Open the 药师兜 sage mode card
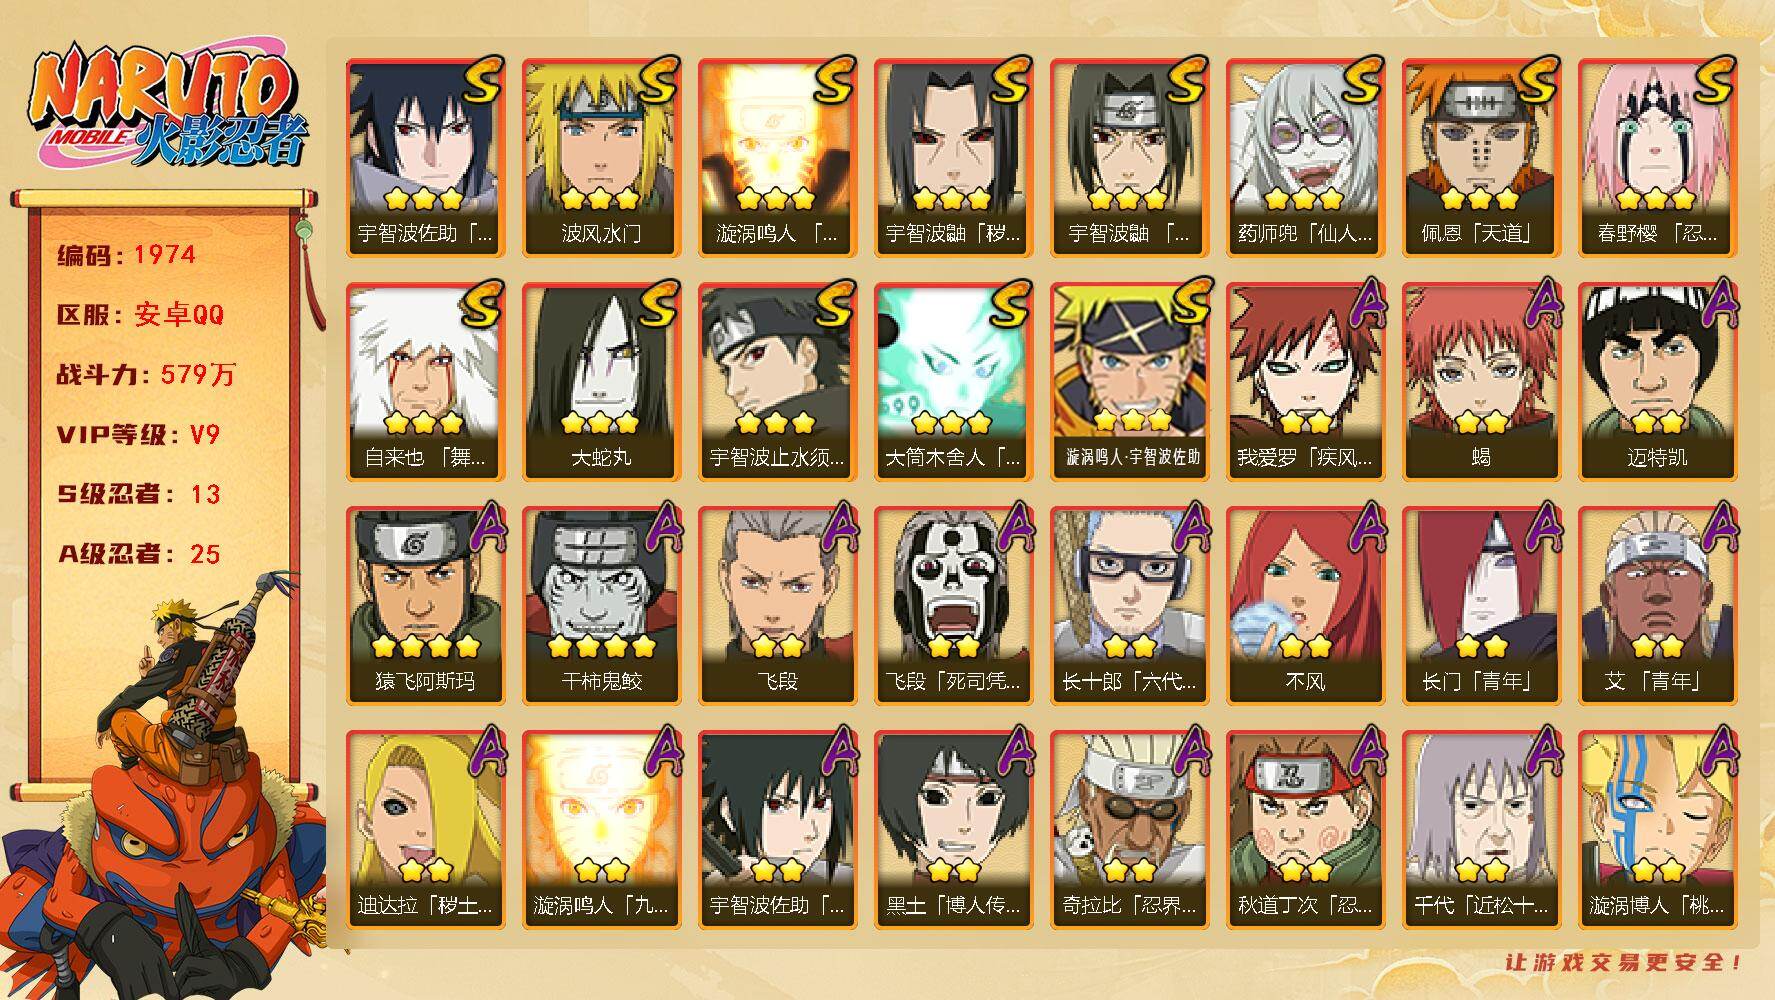This screenshot has width=1775, height=1000. (1305, 158)
